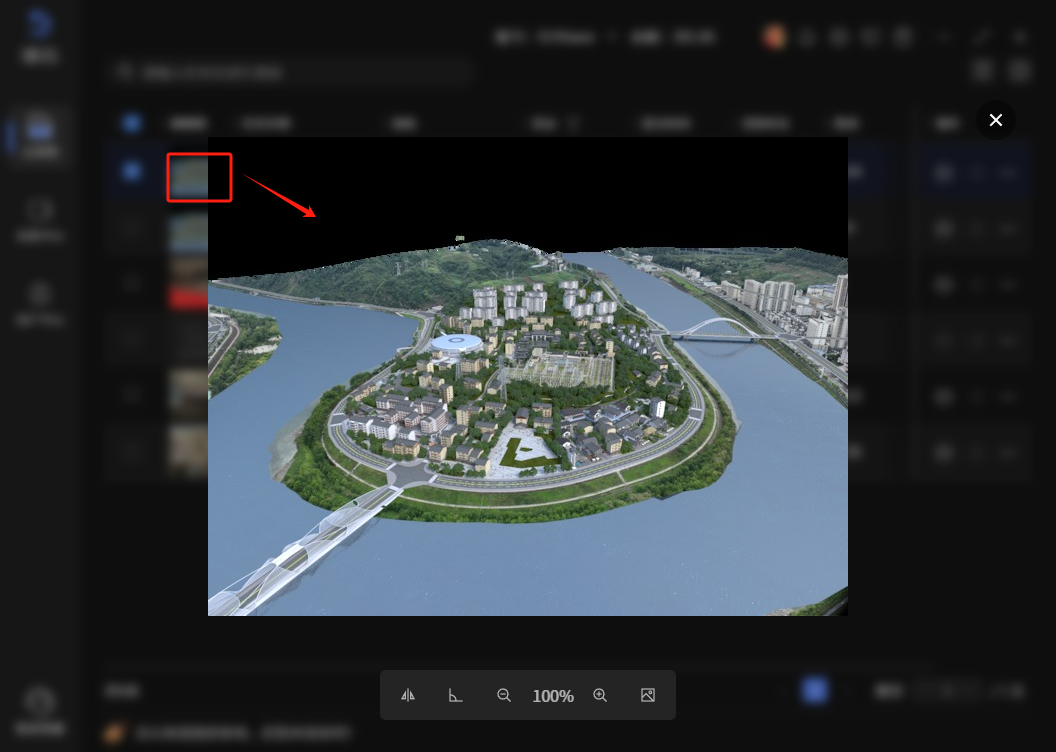This screenshot has width=1056, height=752.
Task: Flip the preview image horizontally
Action: click(408, 695)
